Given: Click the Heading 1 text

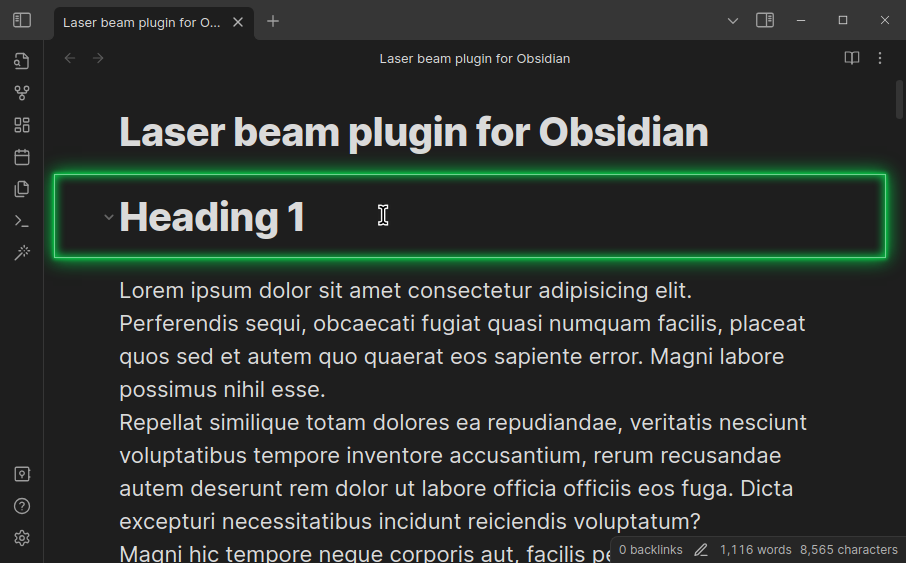Looking at the screenshot, I should pos(212,217).
